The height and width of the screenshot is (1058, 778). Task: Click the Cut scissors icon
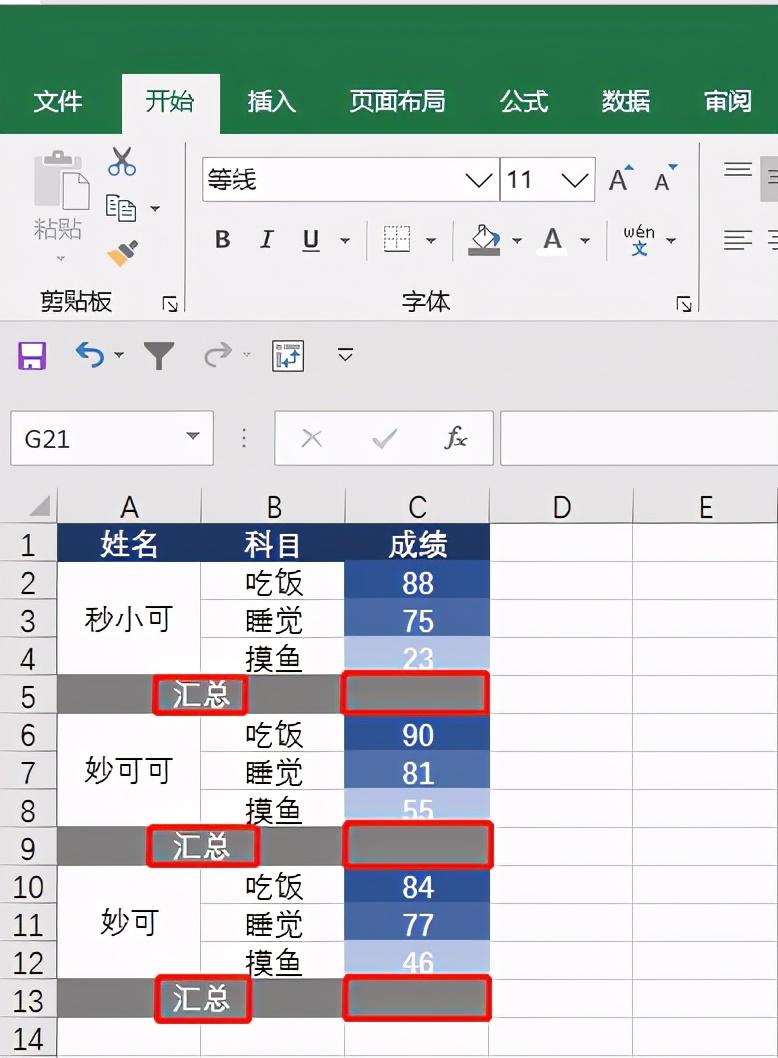tap(122, 162)
